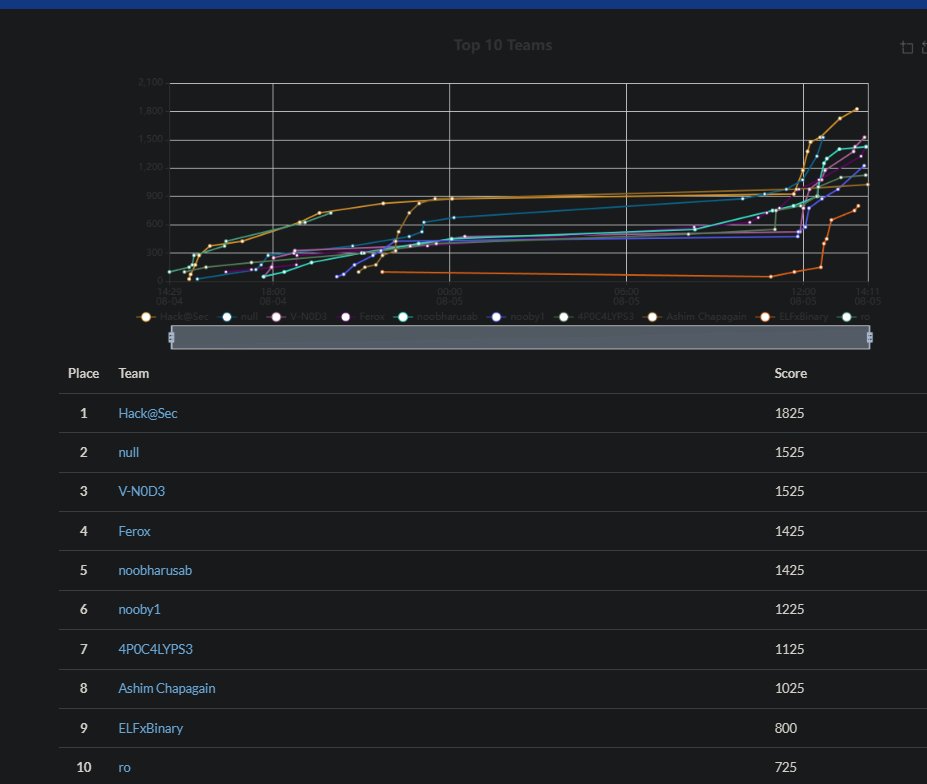Toggle Ashim Chapagain series in chart legend

pos(695,317)
